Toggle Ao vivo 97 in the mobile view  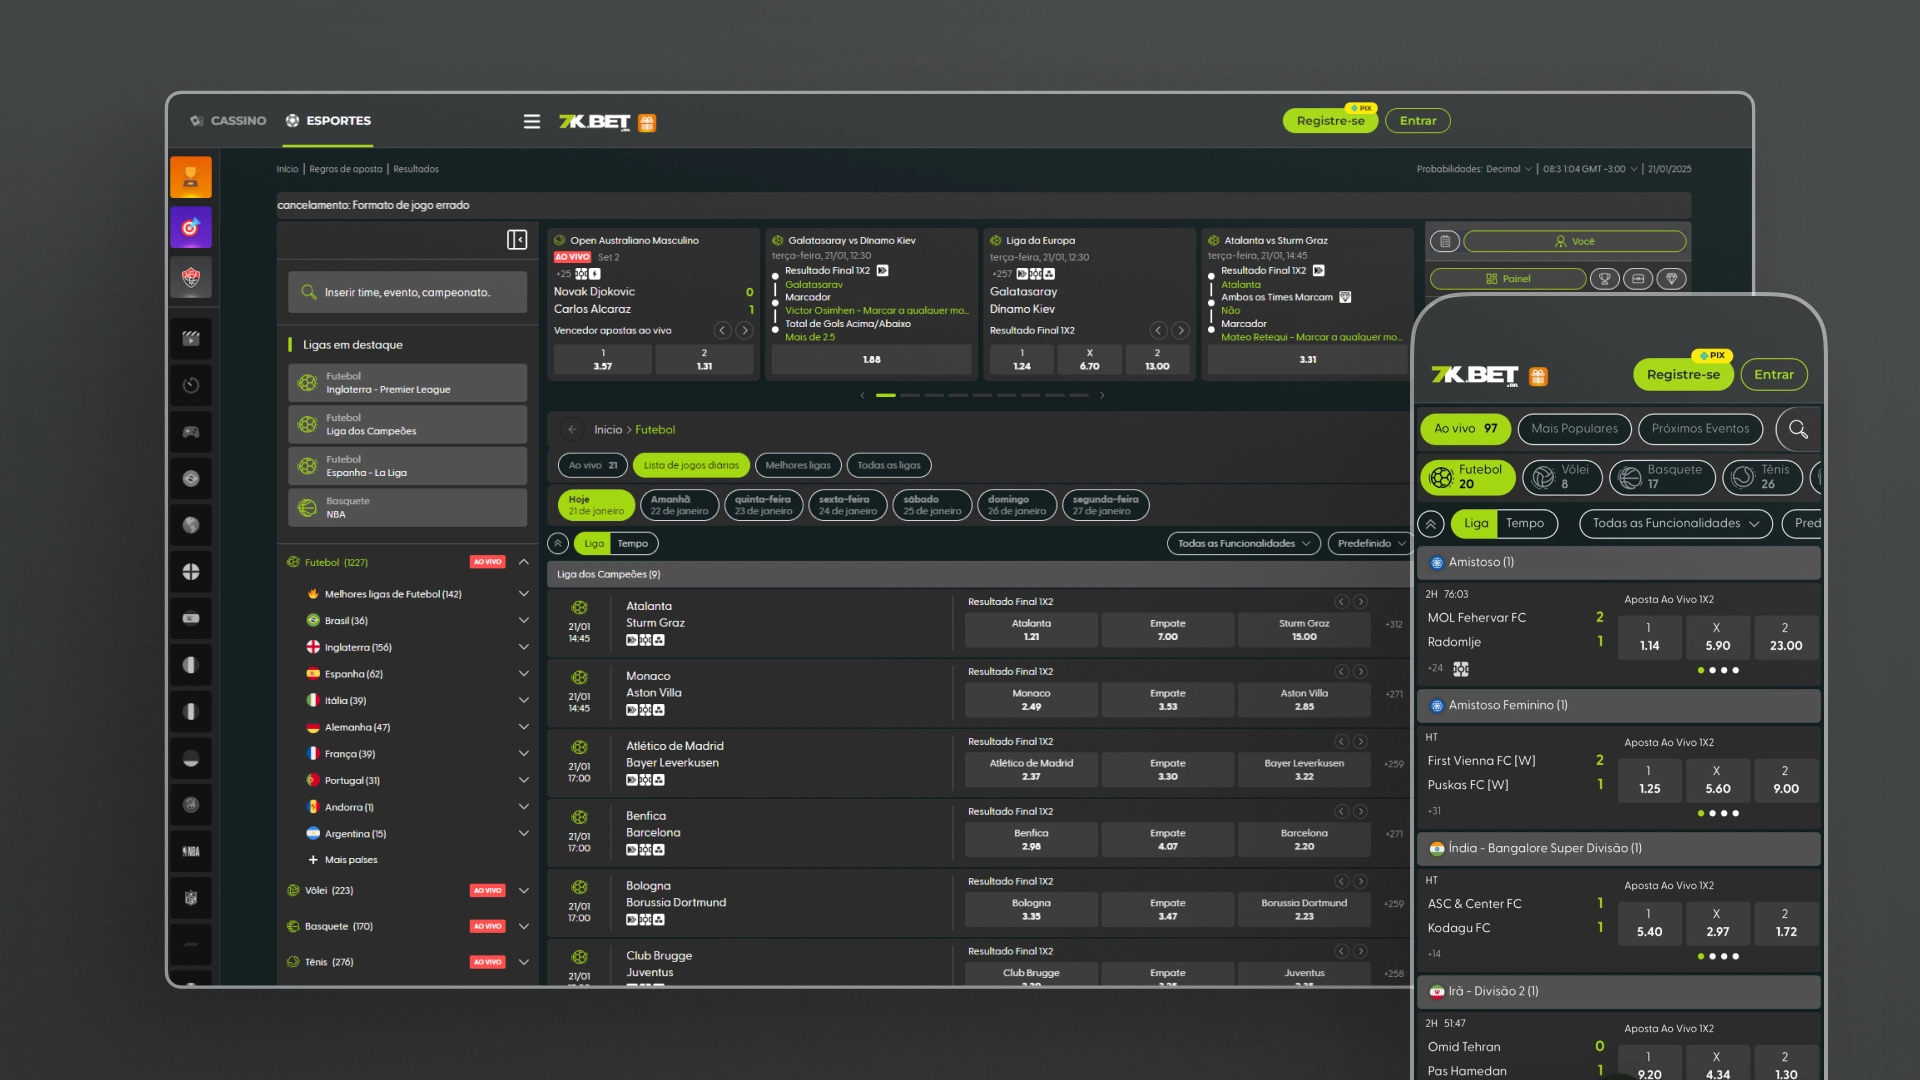coord(1465,429)
